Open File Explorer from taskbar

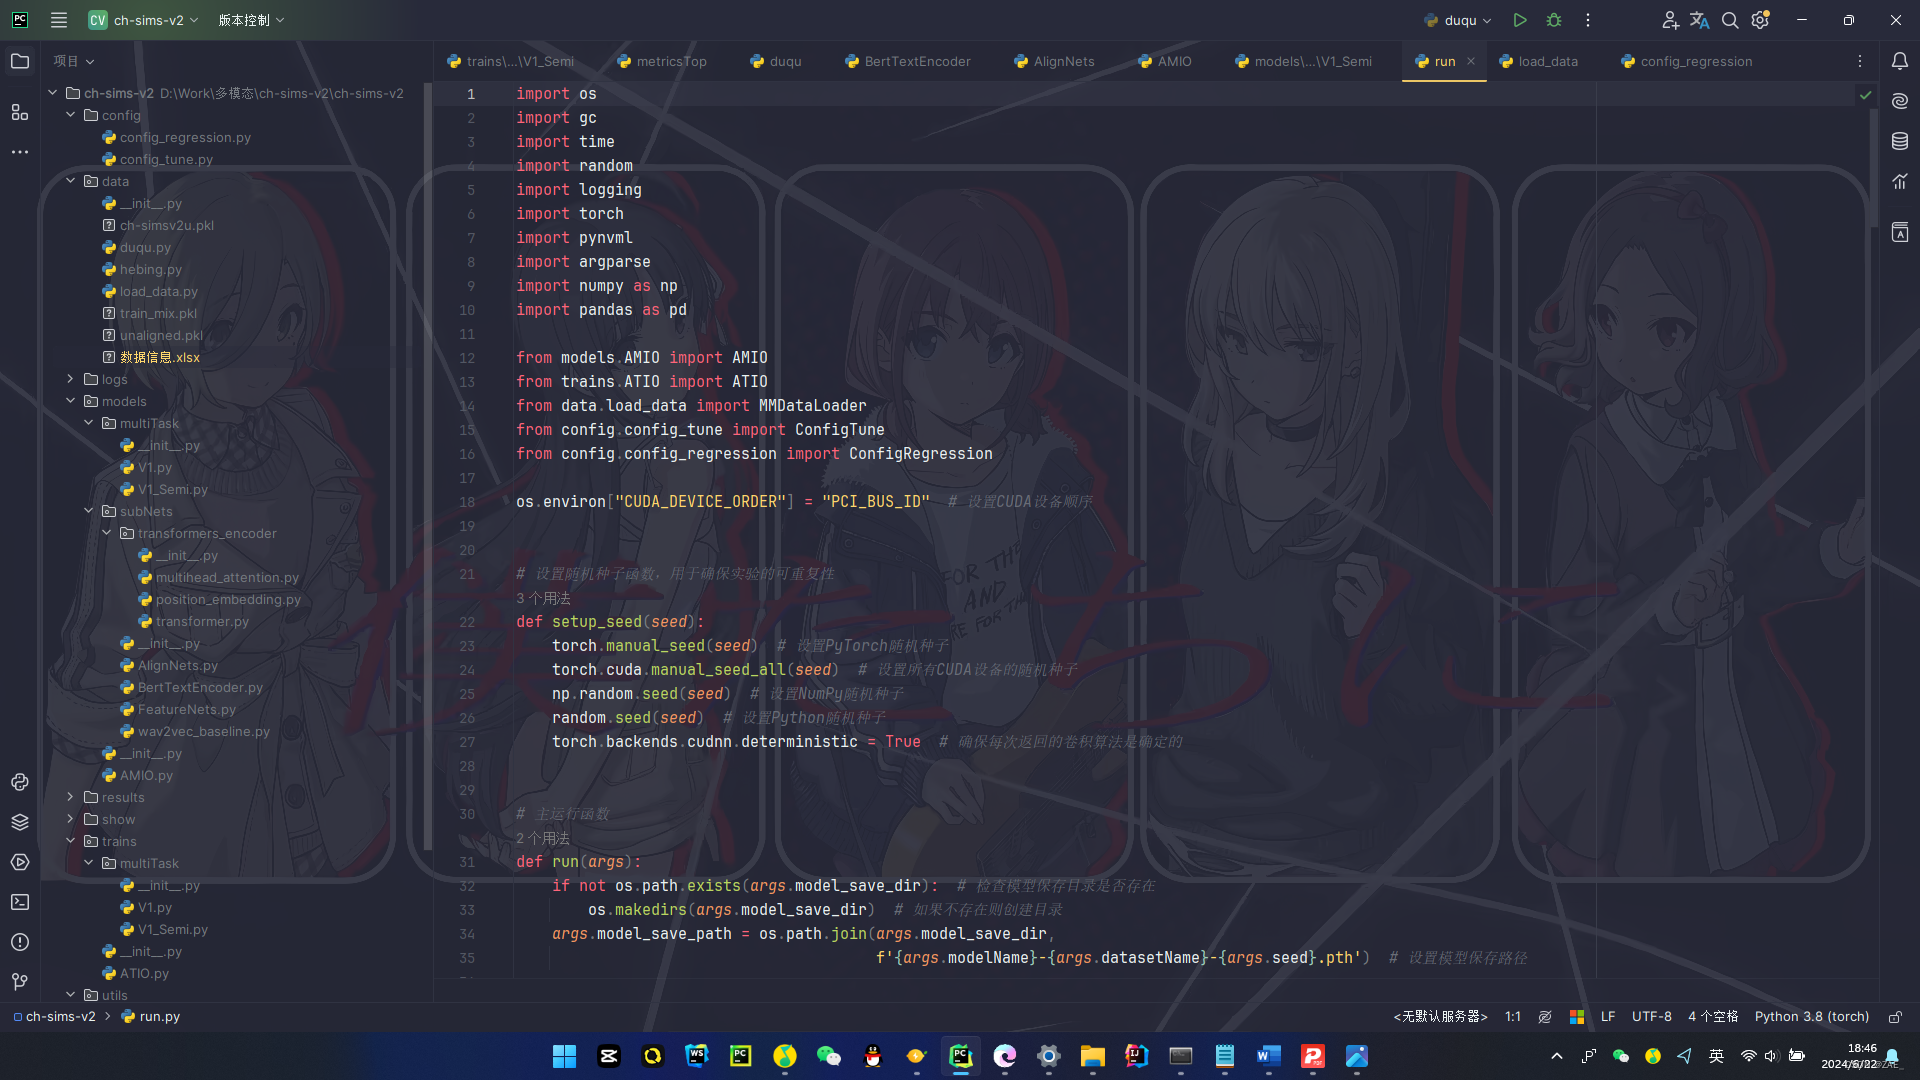pyautogui.click(x=1092, y=1056)
